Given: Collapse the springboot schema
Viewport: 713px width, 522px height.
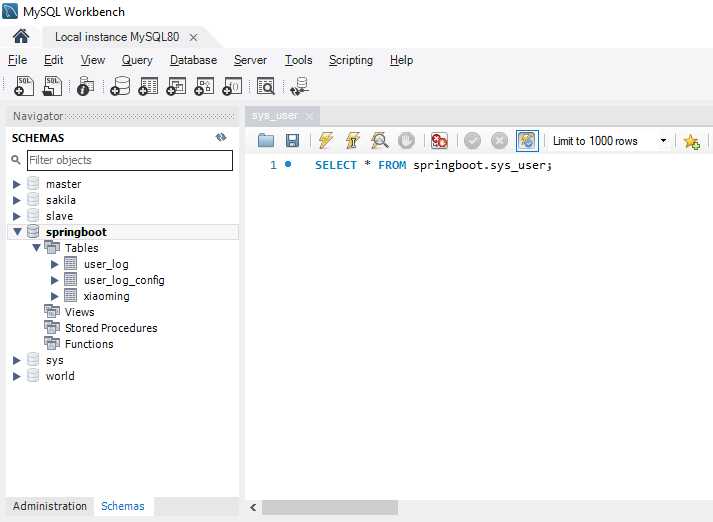Looking at the screenshot, I should [17, 231].
